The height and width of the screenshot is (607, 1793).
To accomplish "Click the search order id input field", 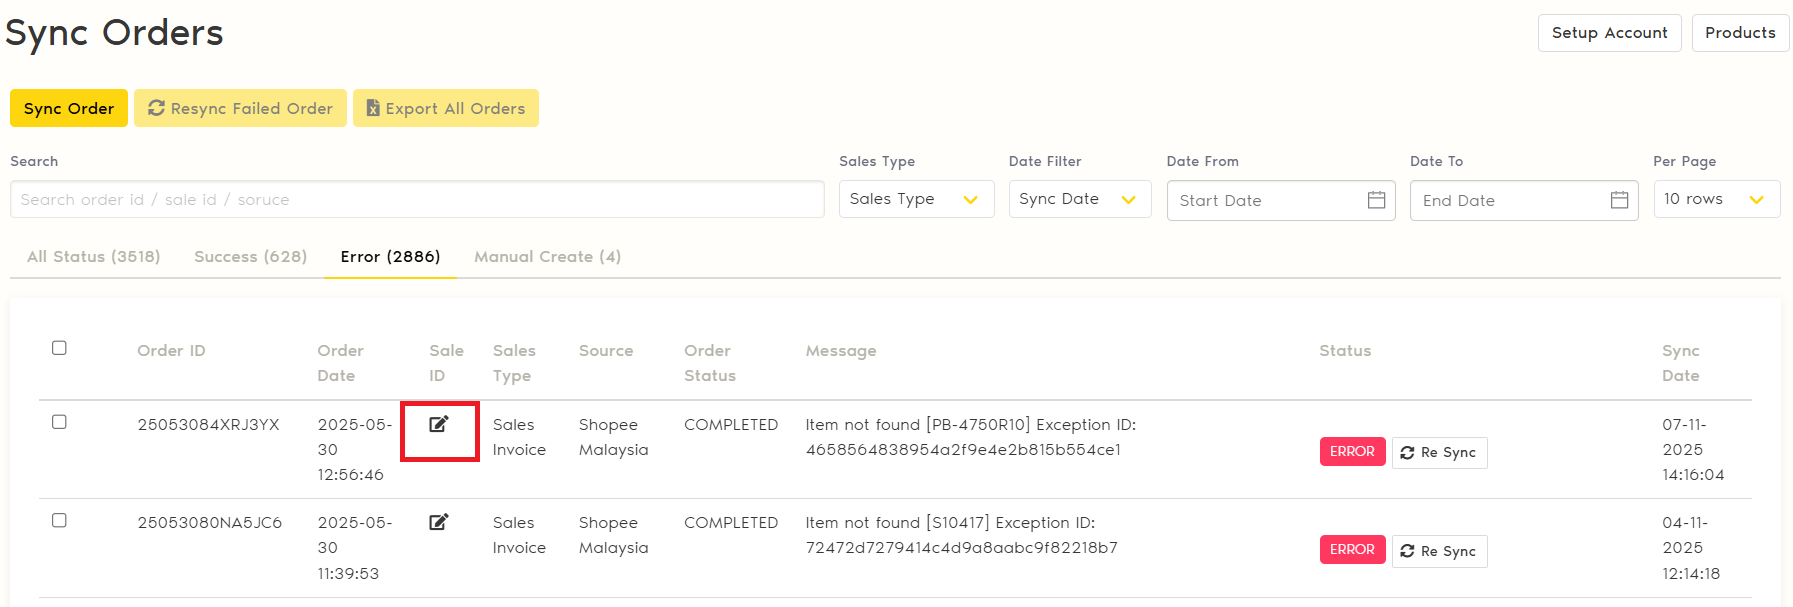I will click(x=416, y=199).
